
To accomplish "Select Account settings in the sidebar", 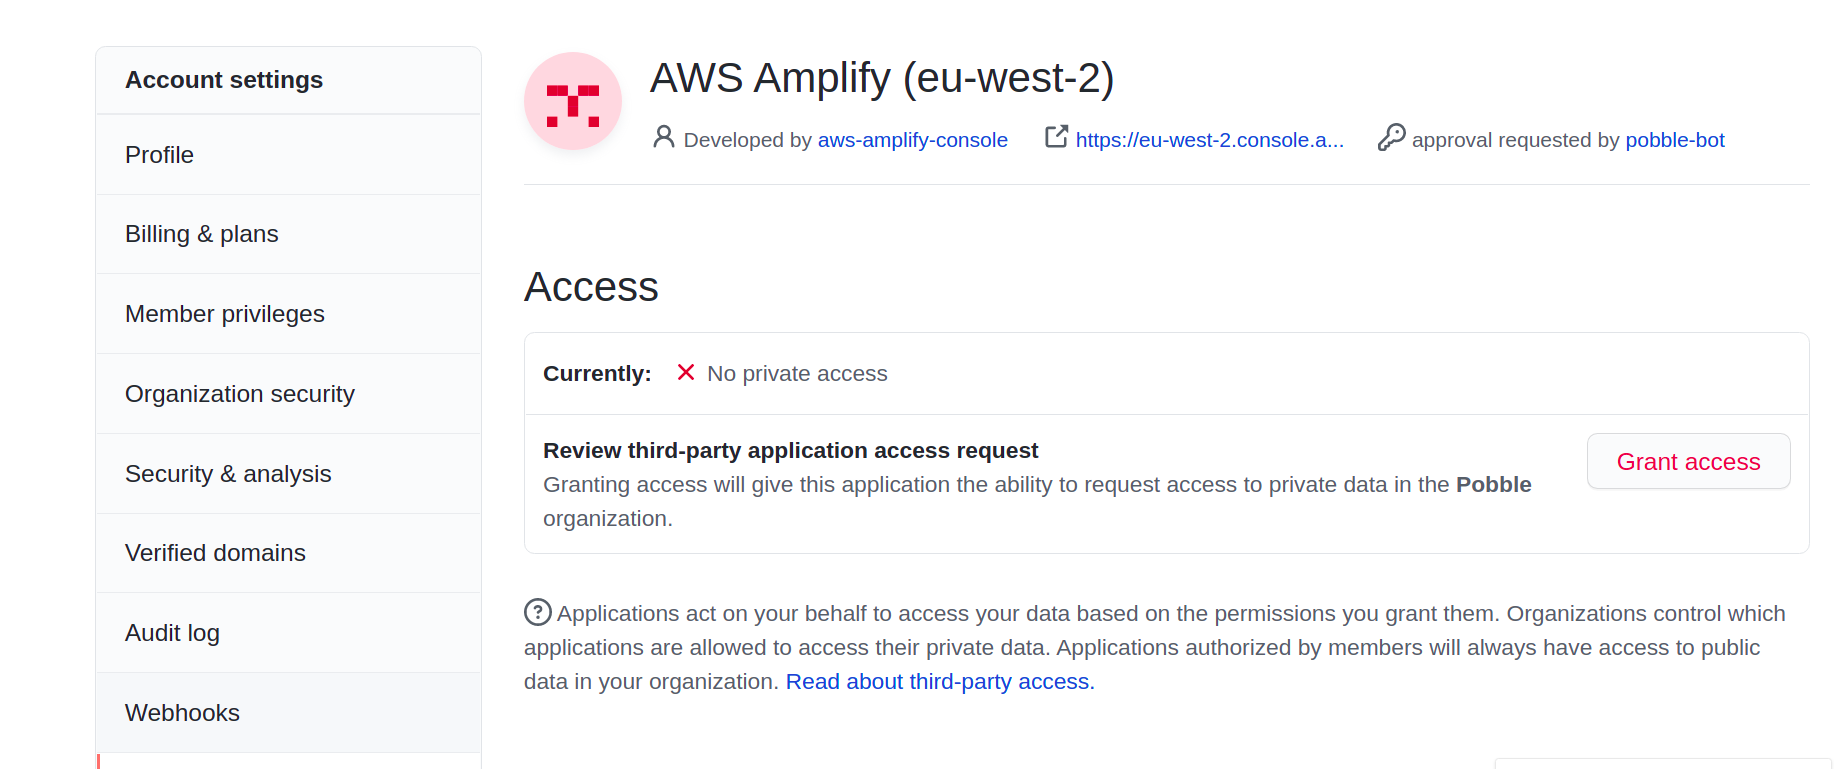I will [x=224, y=79].
